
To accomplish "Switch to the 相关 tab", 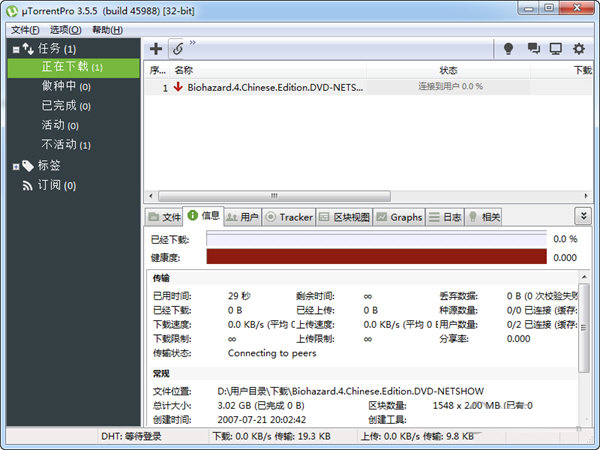I will point(484,217).
